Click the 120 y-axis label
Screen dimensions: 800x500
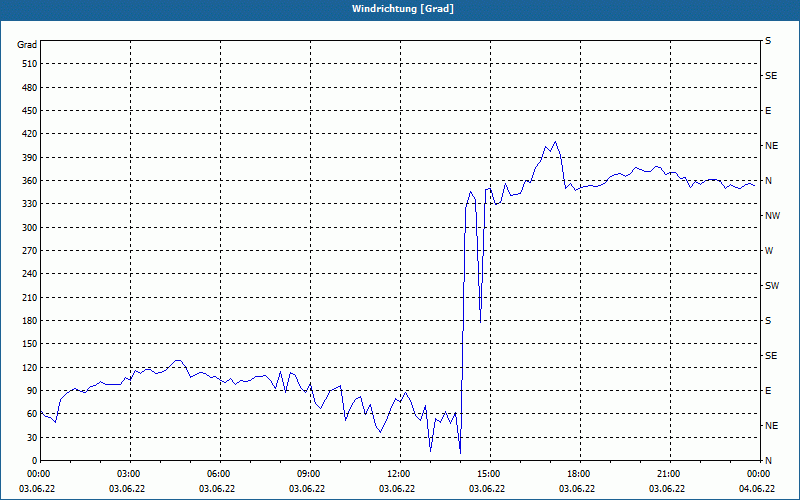pyautogui.click(x=30, y=367)
